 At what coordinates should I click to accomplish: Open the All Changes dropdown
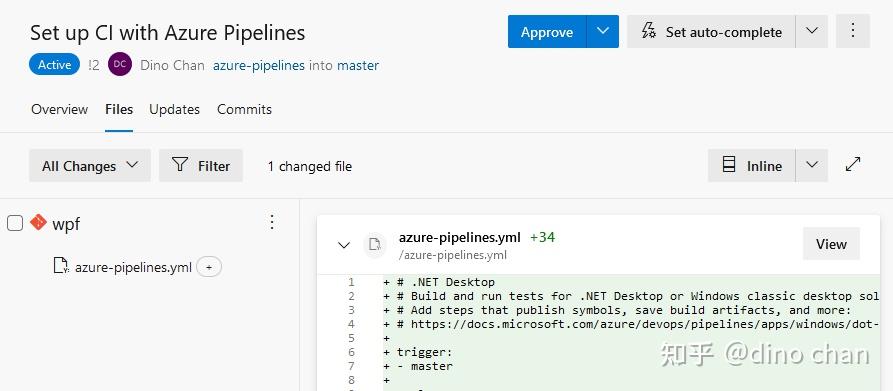click(89, 166)
